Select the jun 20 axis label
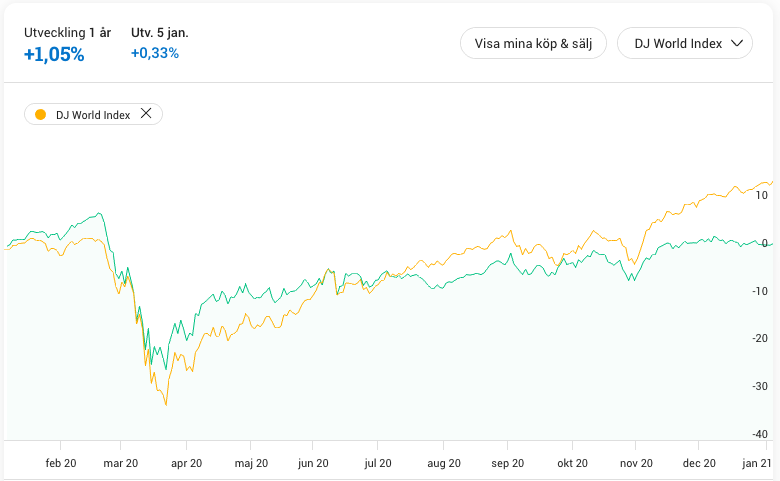 point(313,463)
